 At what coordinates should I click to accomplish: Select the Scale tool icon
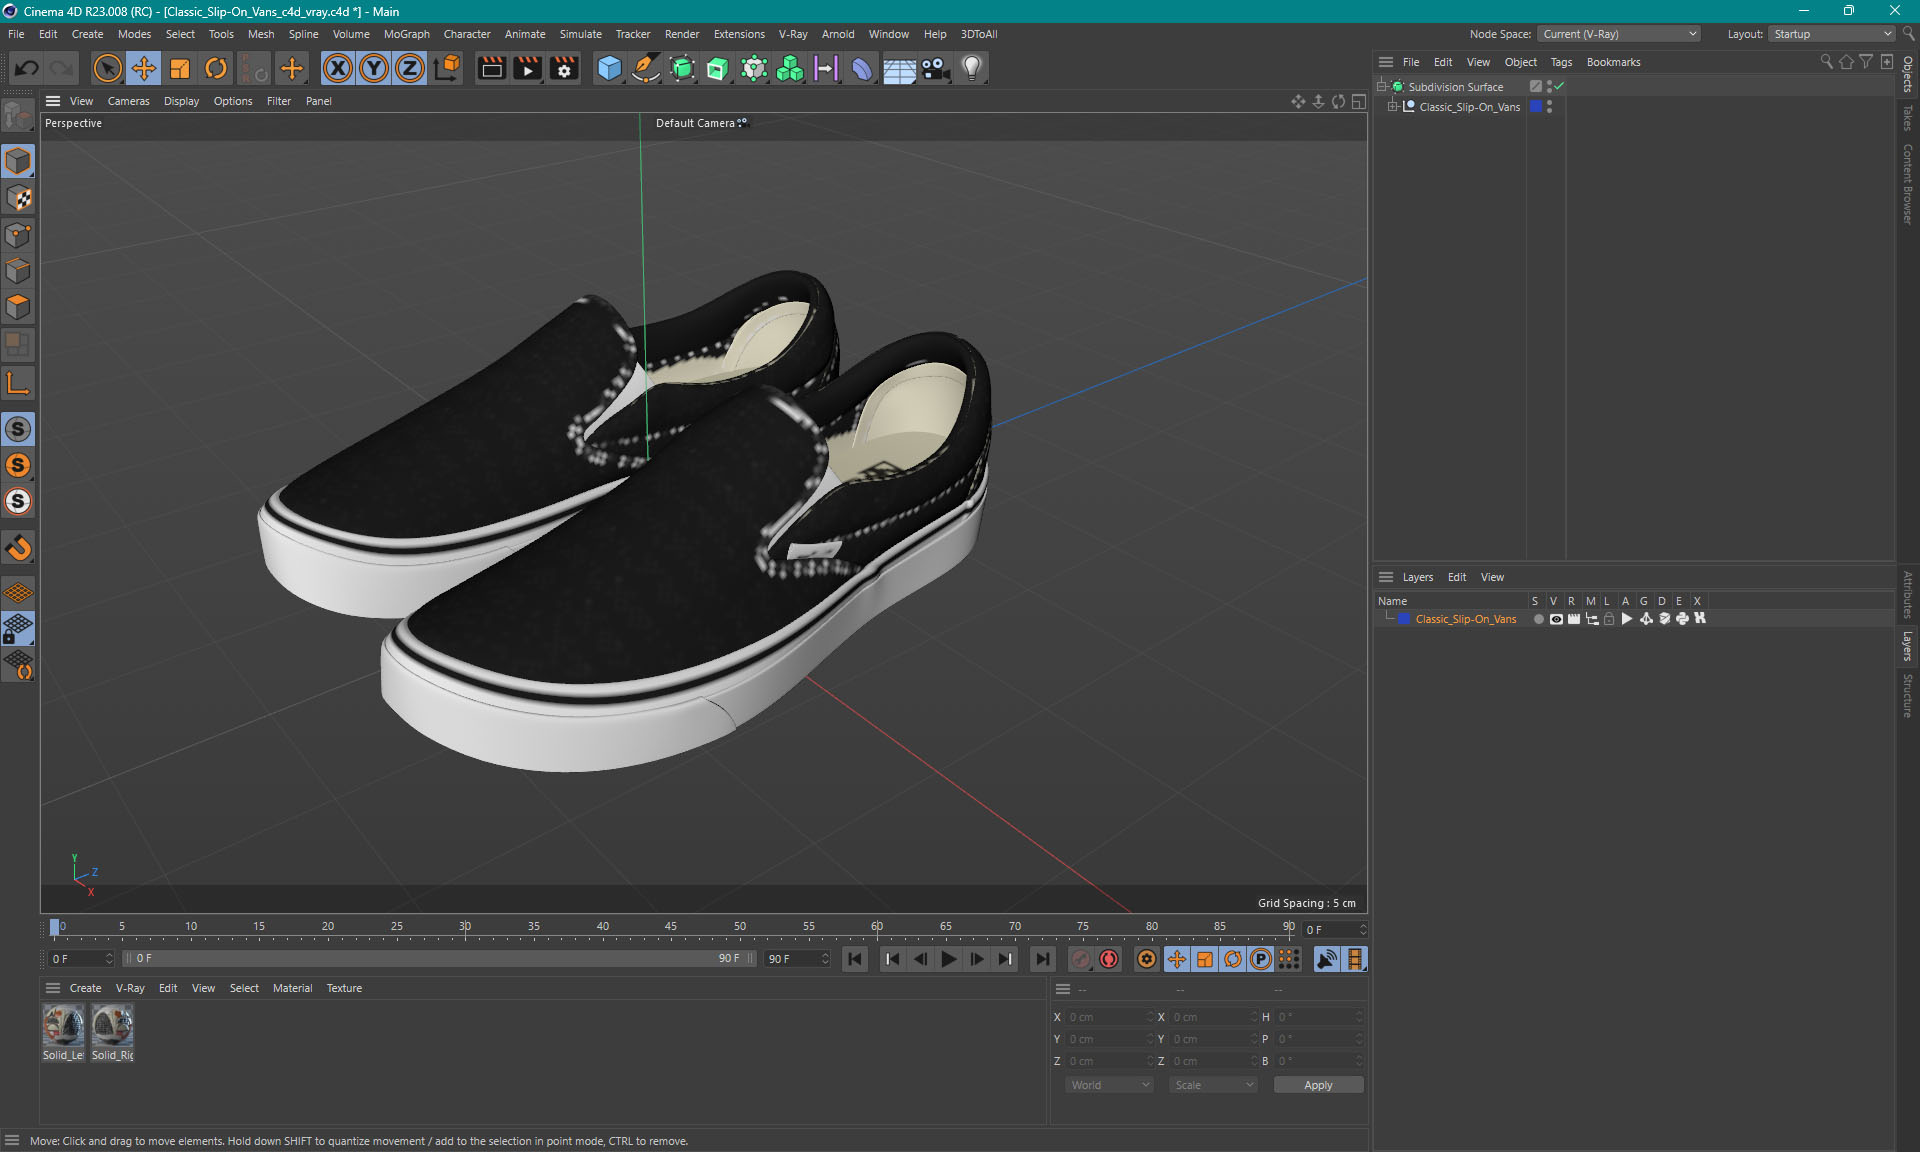pyautogui.click(x=180, y=68)
